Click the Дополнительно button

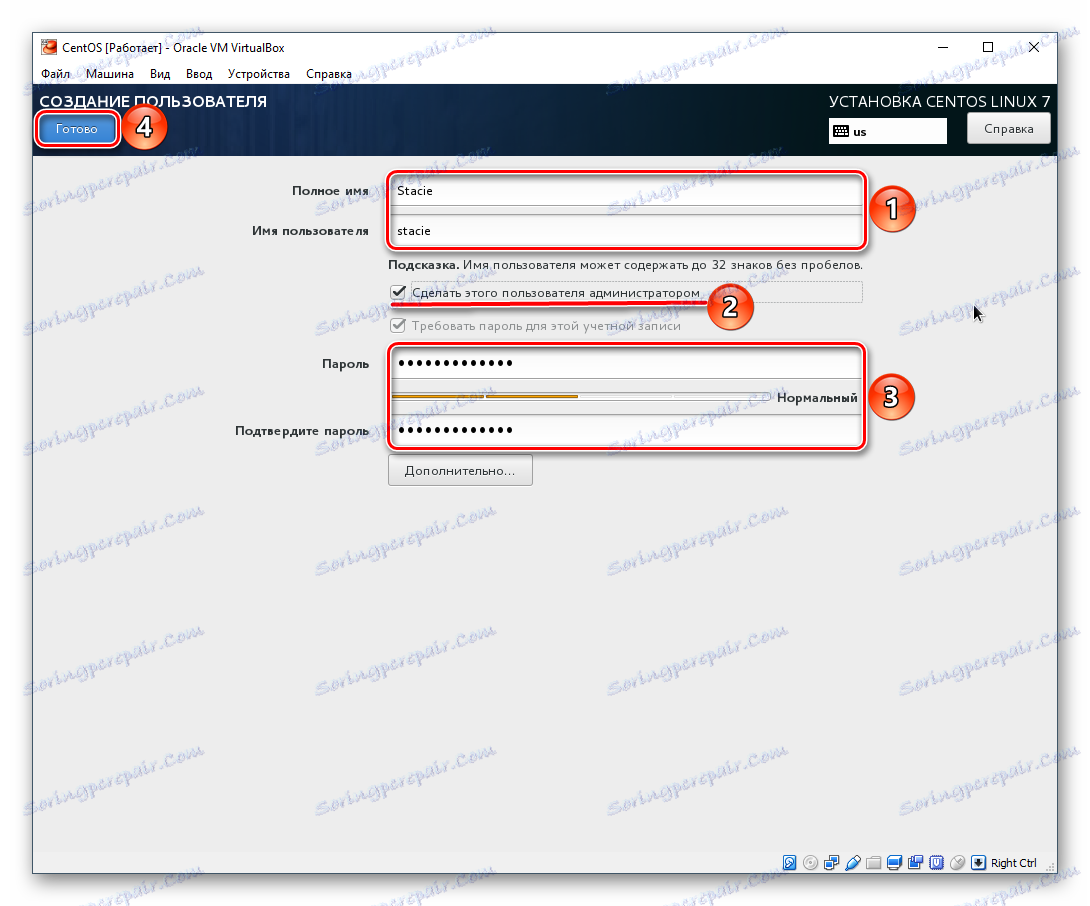coord(459,469)
